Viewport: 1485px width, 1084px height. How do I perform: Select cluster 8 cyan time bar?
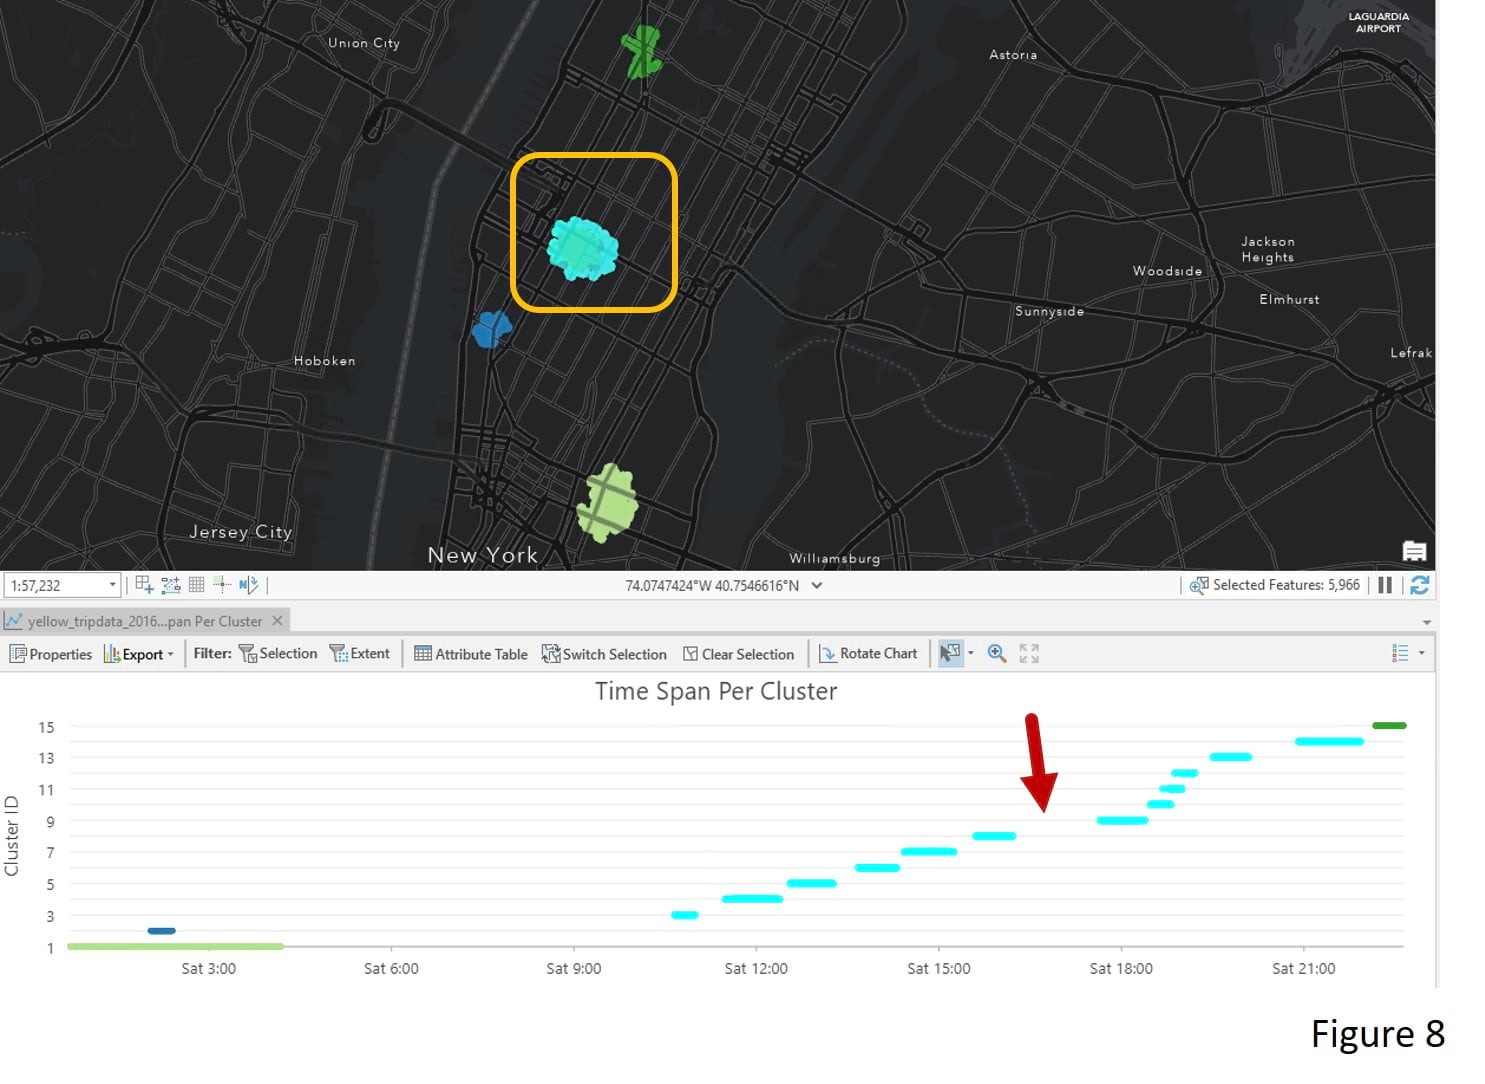pos(994,836)
